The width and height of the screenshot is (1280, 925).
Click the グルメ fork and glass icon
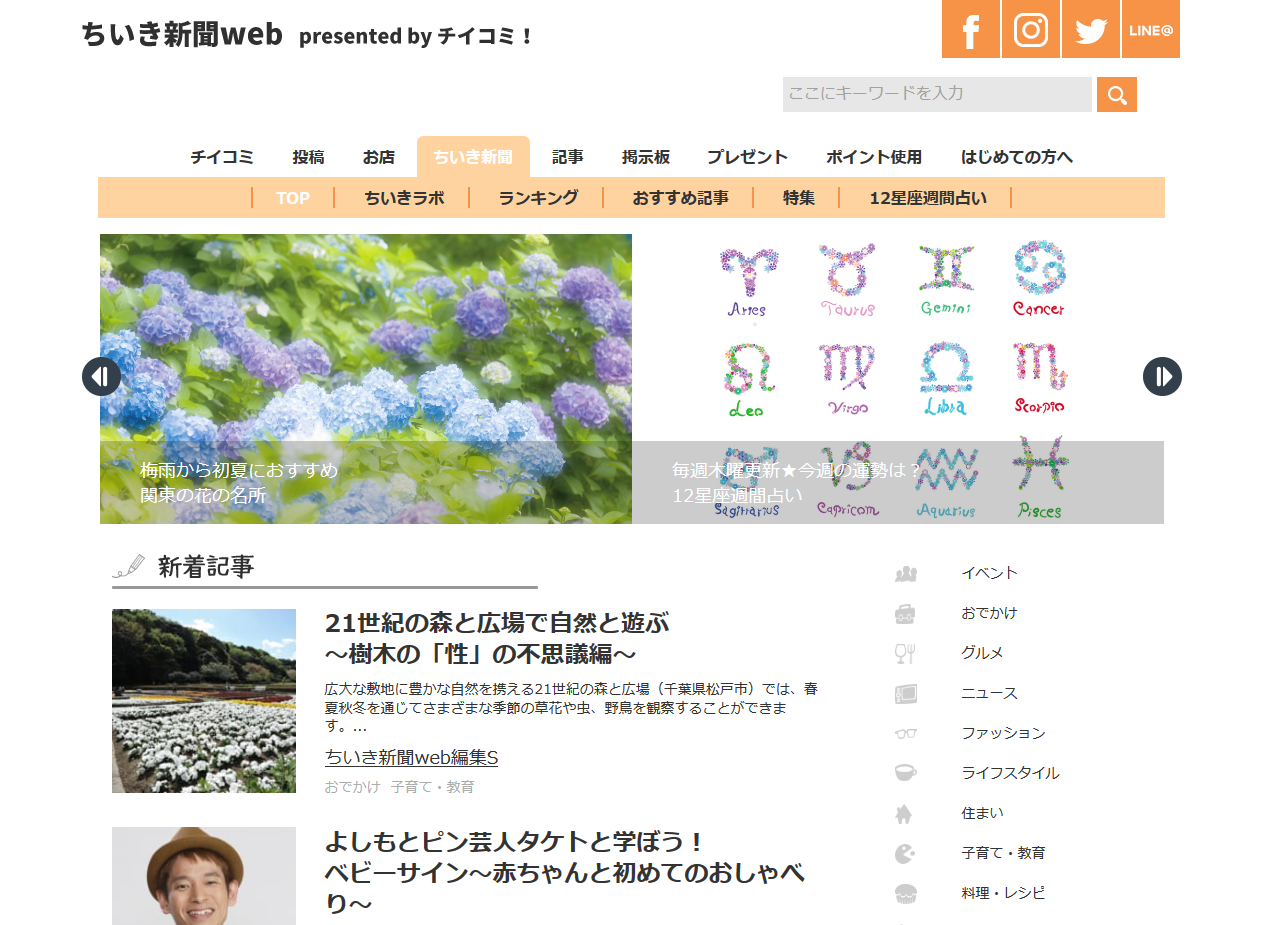click(x=905, y=654)
